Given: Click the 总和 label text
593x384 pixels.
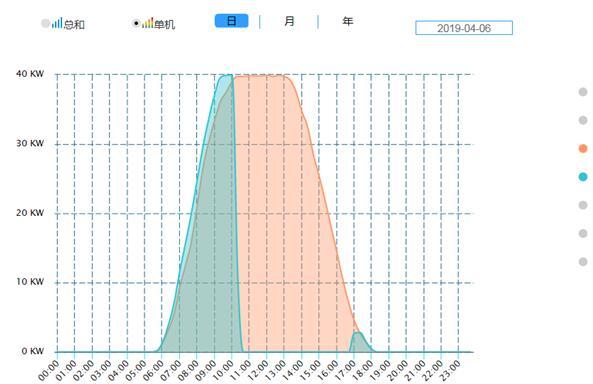Looking at the screenshot, I should [x=74, y=24].
